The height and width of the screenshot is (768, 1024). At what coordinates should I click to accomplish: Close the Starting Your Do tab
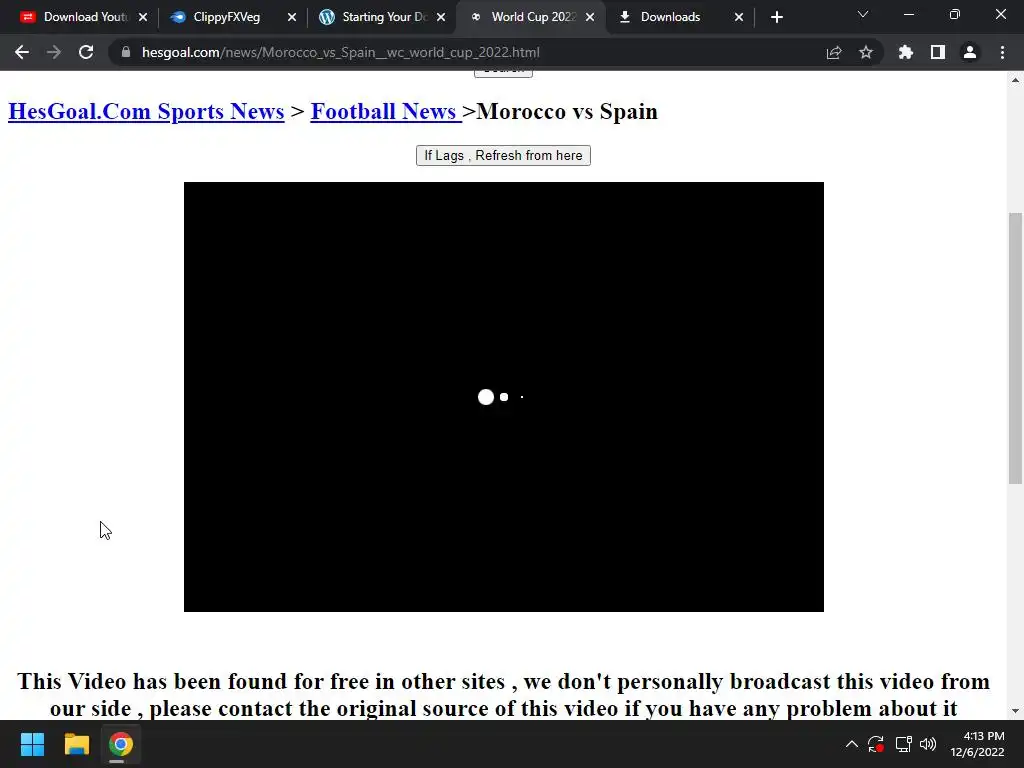(x=441, y=17)
